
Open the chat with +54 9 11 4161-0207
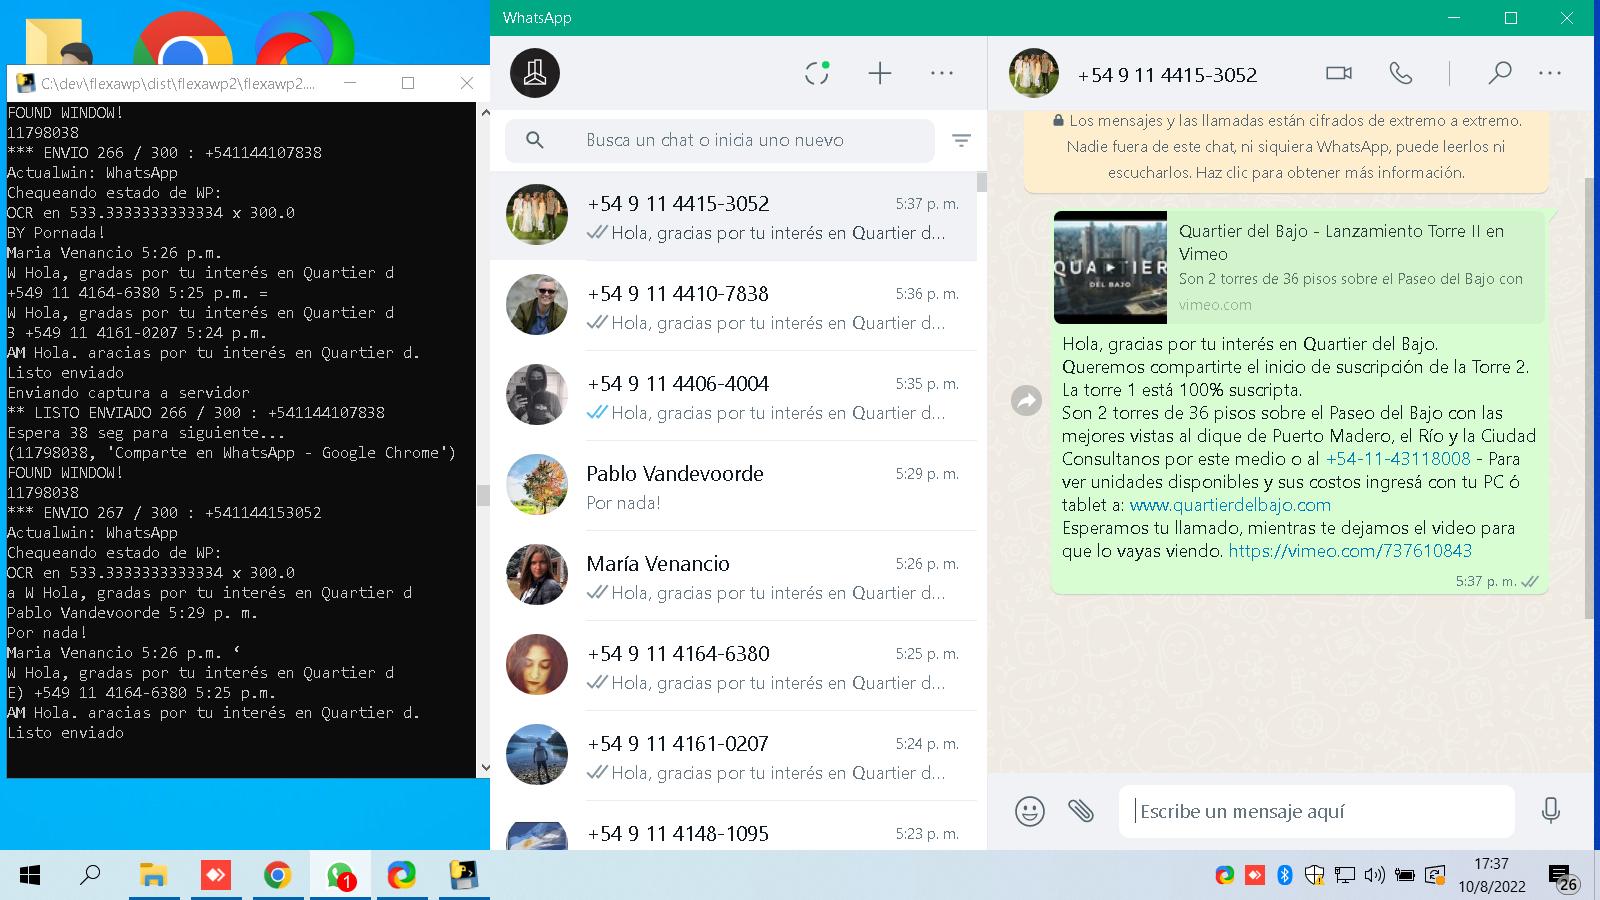[733, 756]
